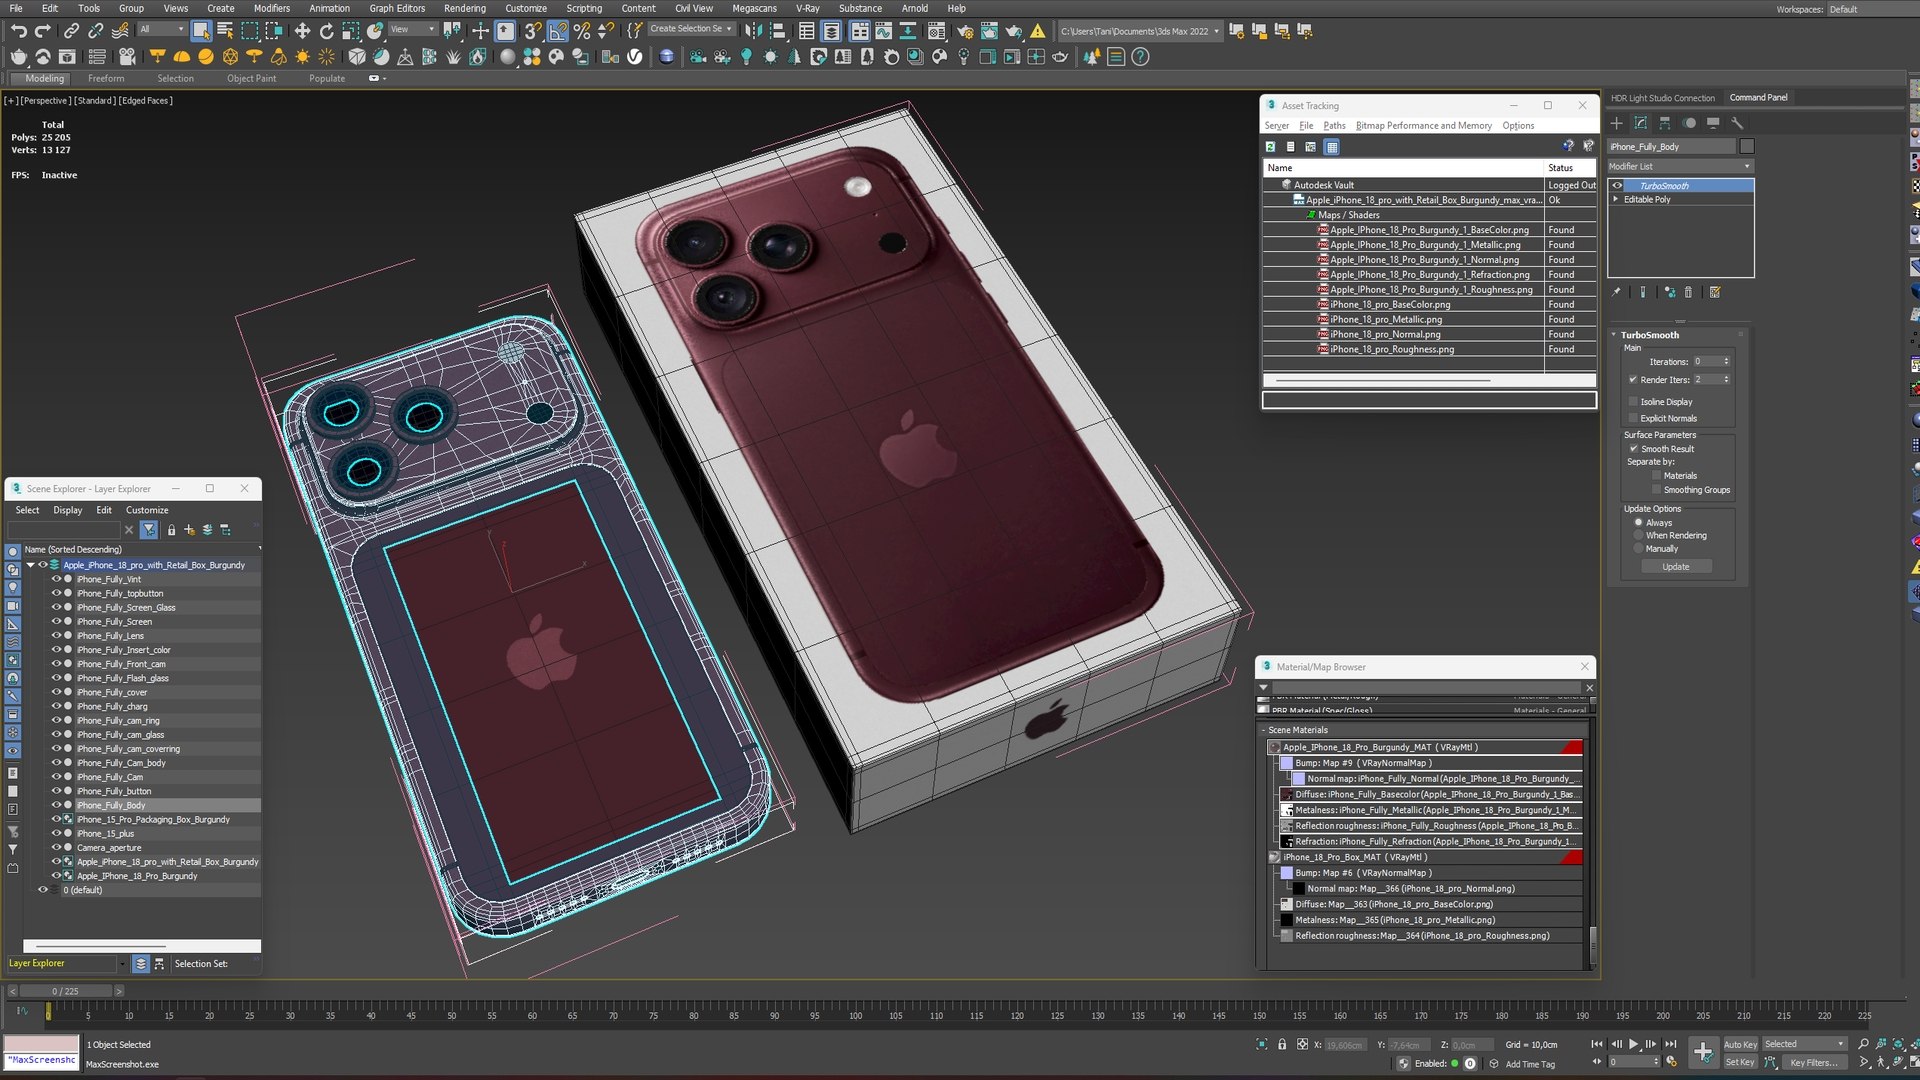Enable the Explicit Normals checkbox
Image resolution: width=1920 pixels, height=1080 pixels.
(x=1633, y=419)
